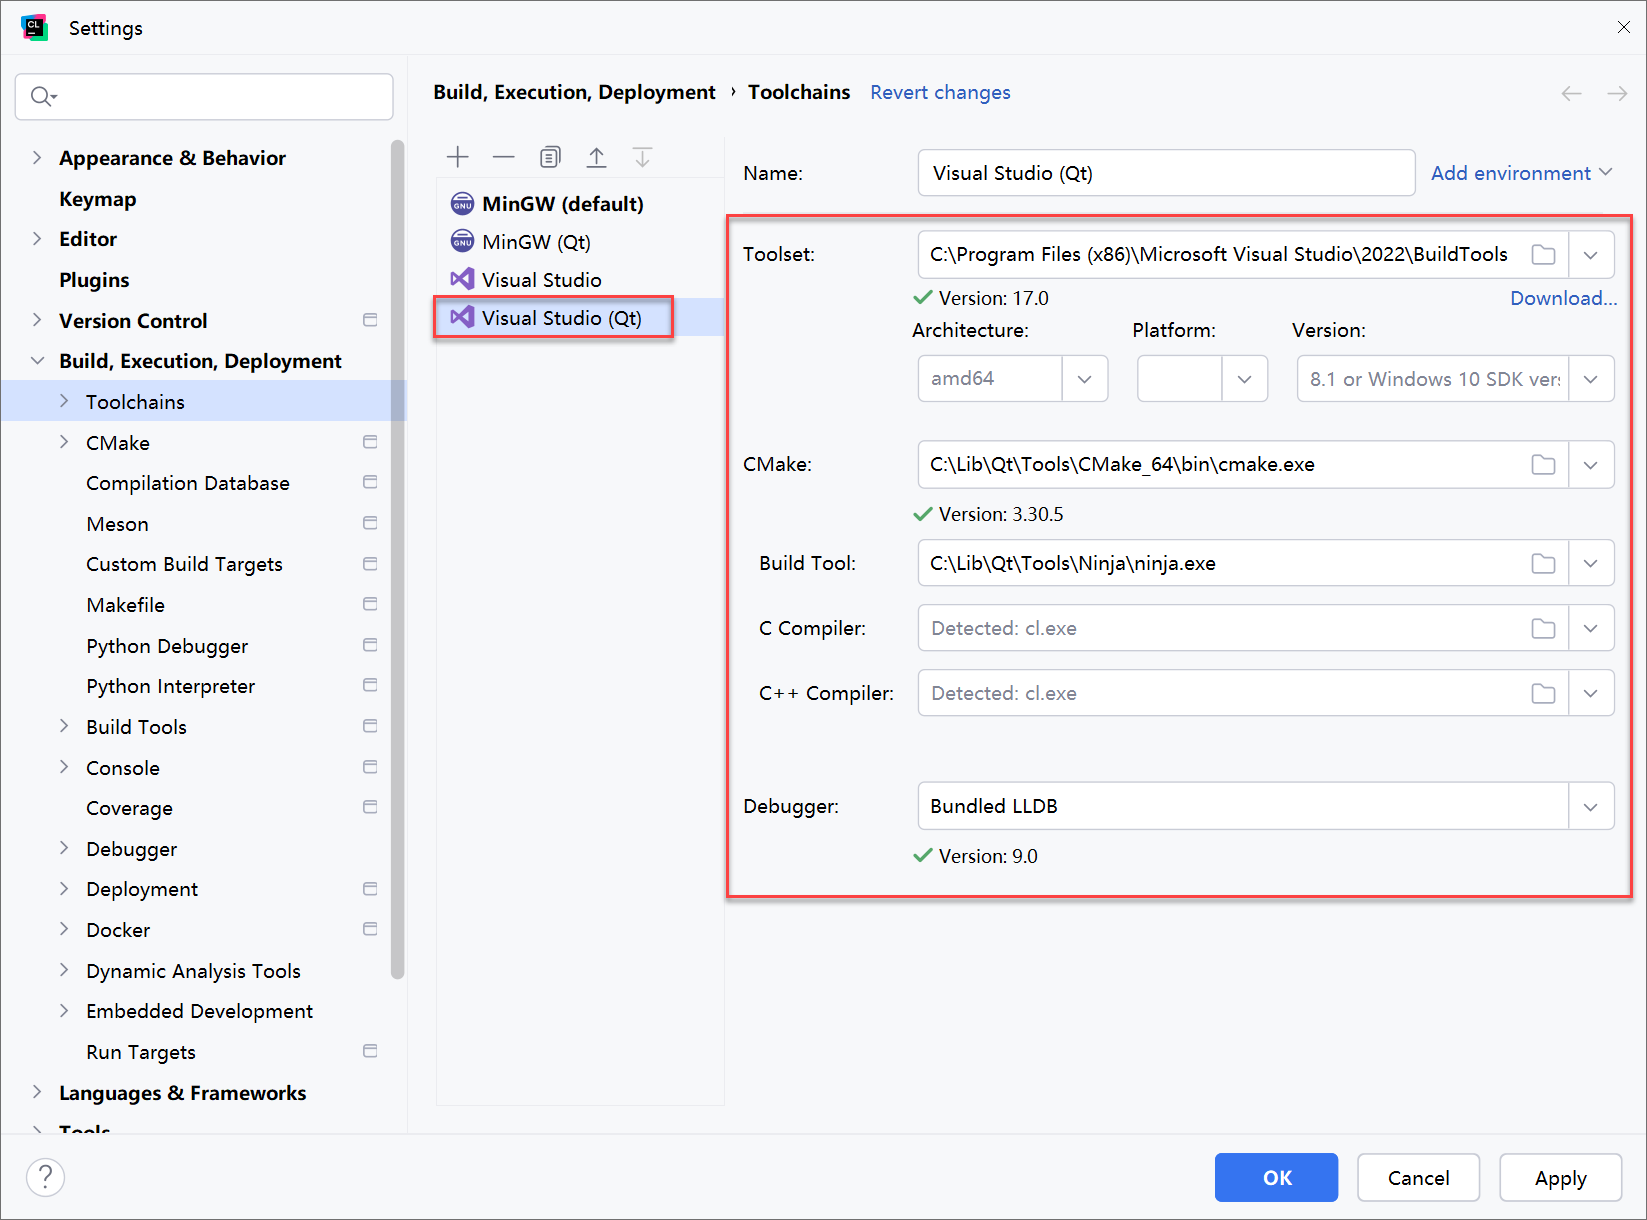
Task: Click the Apply button
Action: 1560,1177
